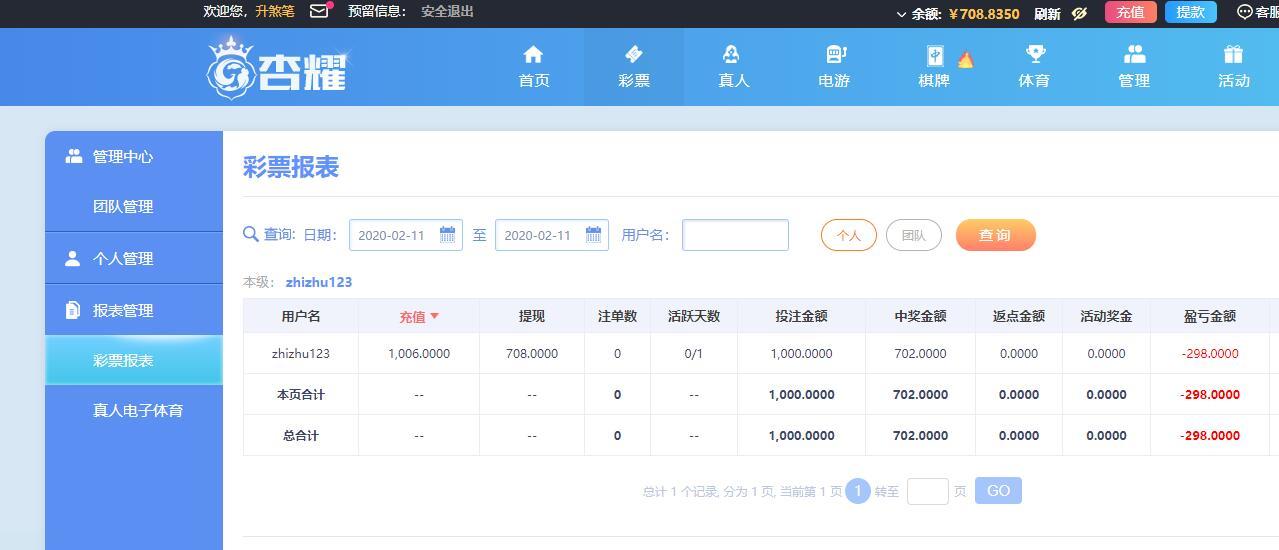The image size is (1279, 550).
Task: Click the red 充值 button
Action: pos(1130,12)
